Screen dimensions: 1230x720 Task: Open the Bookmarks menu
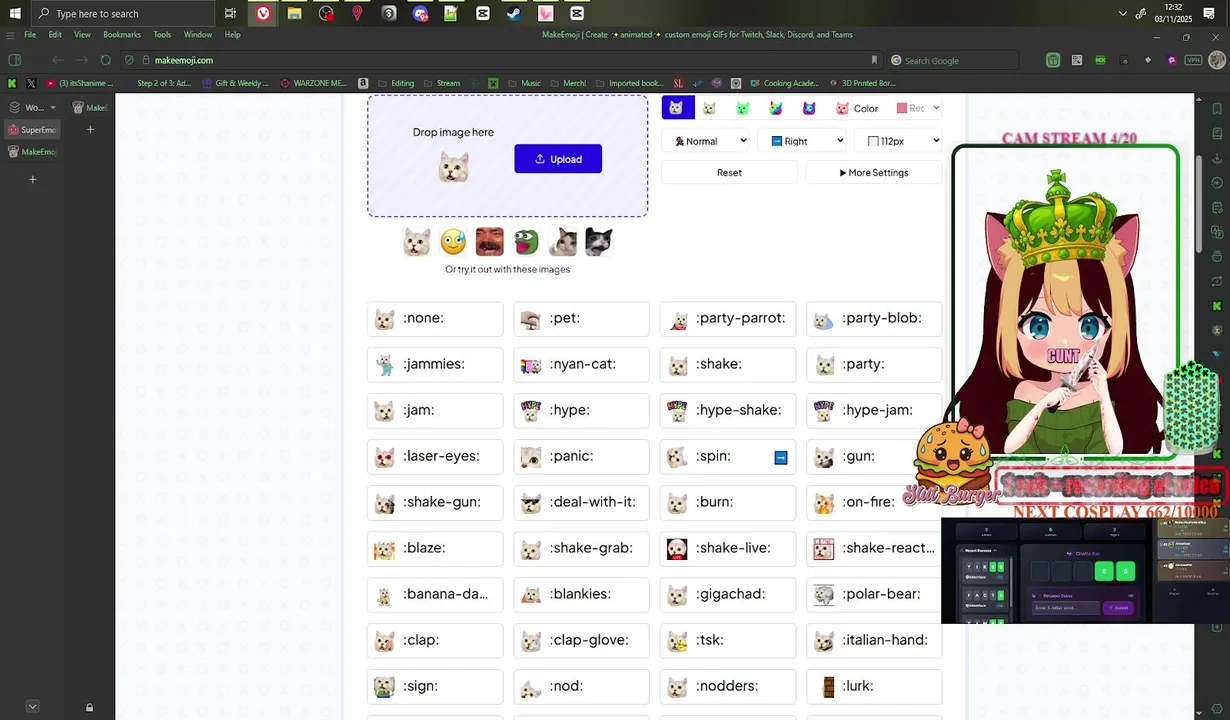coord(122,34)
